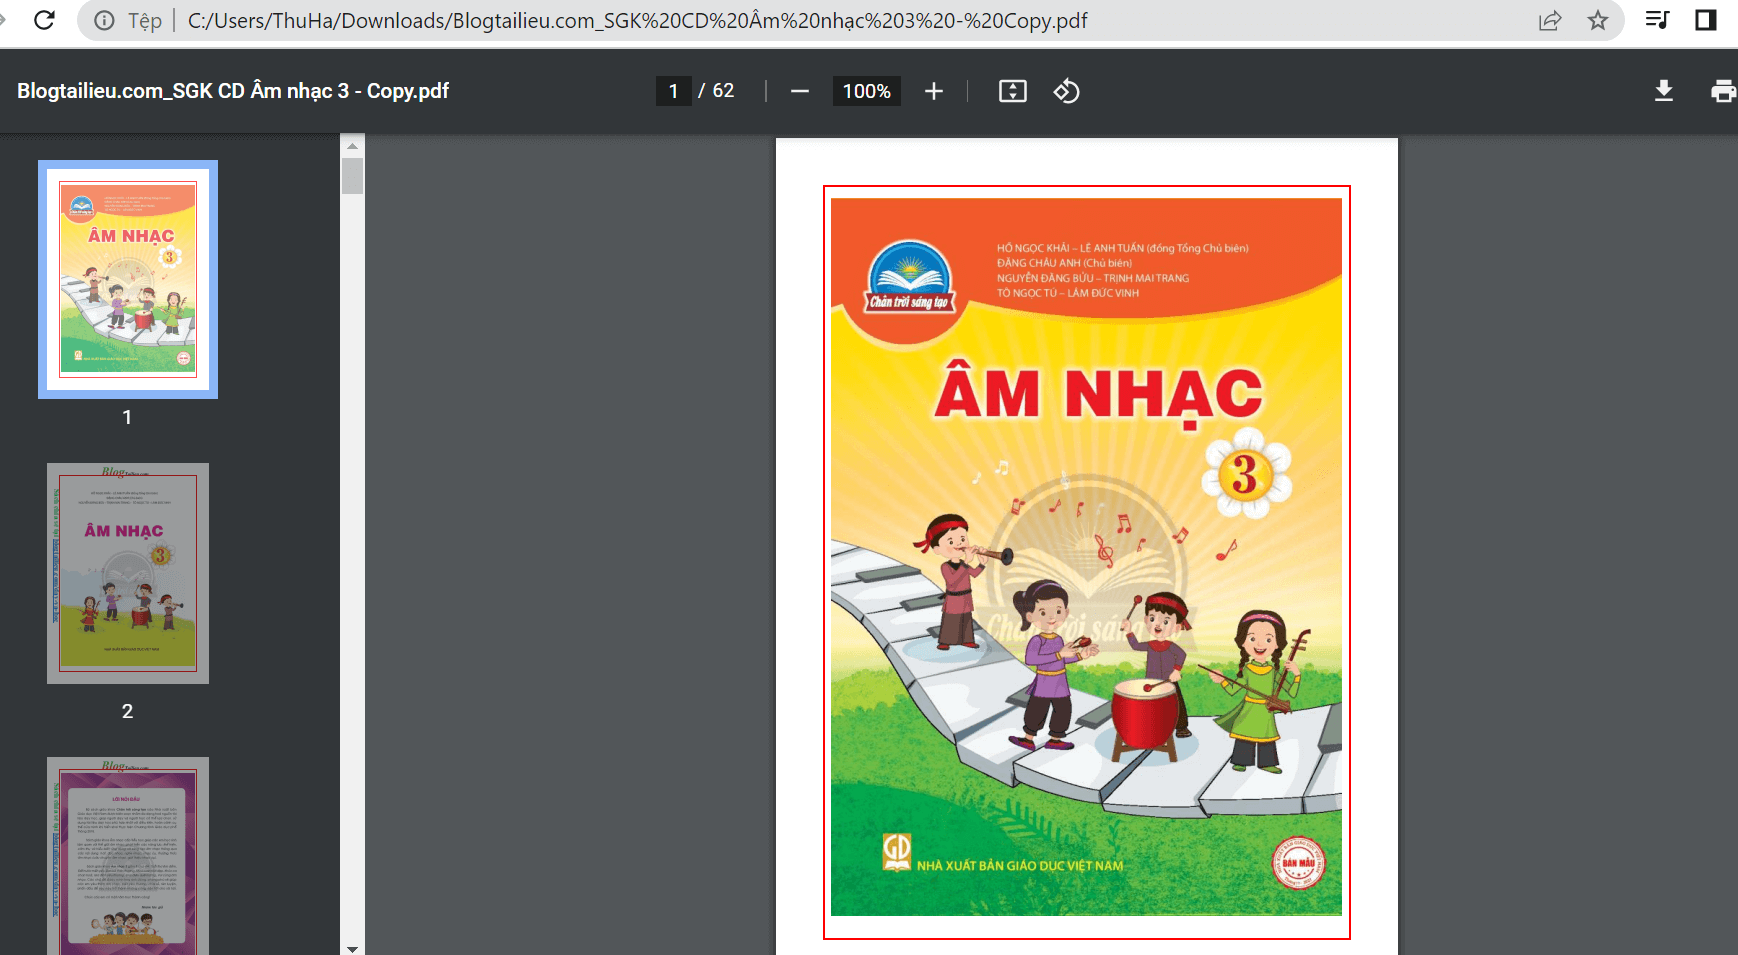This screenshot has width=1738, height=955.
Task: Print the PDF document
Action: coord(1723,91)
